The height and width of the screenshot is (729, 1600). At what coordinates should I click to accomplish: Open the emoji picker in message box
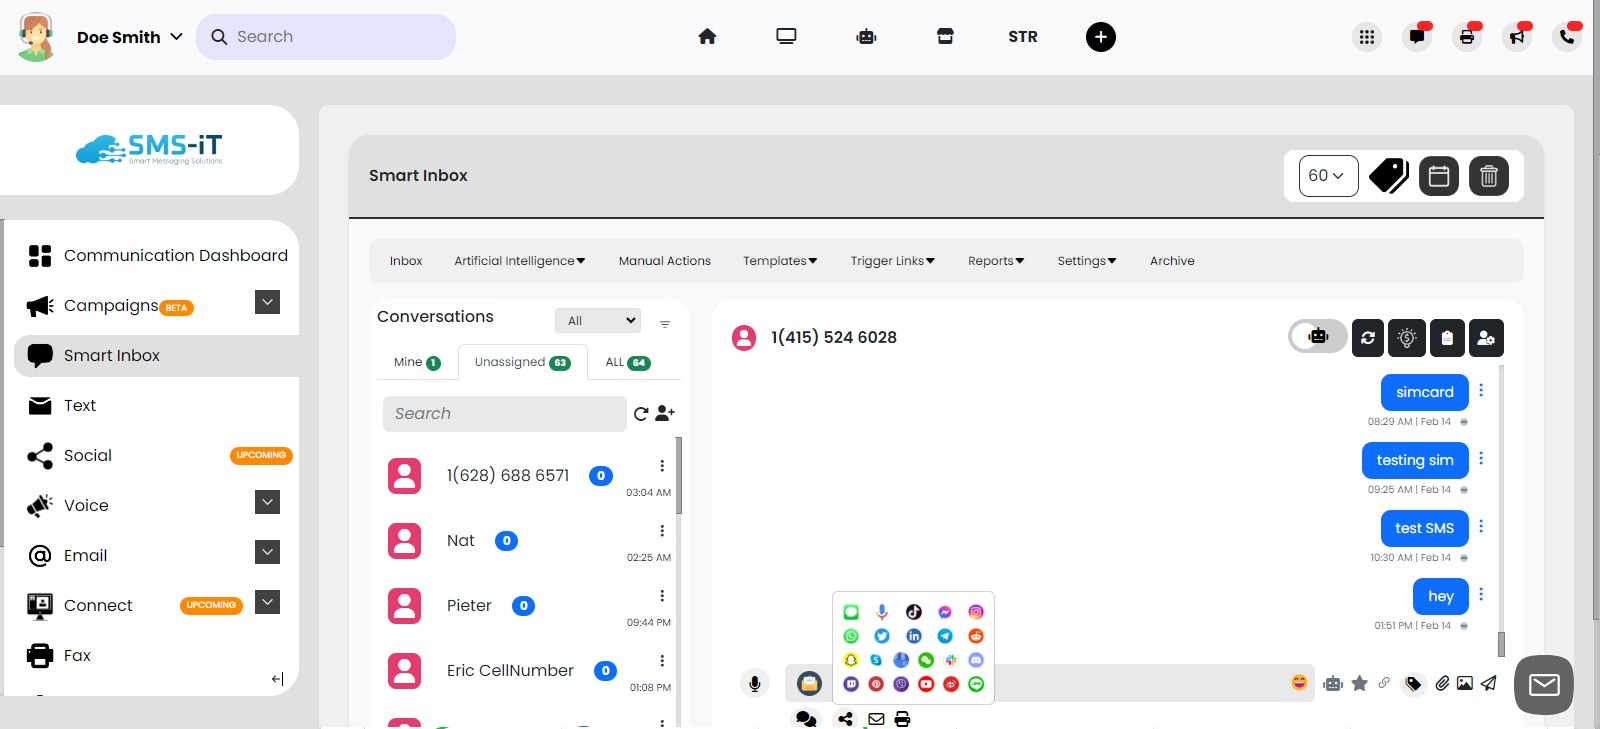pos(1299,682)
